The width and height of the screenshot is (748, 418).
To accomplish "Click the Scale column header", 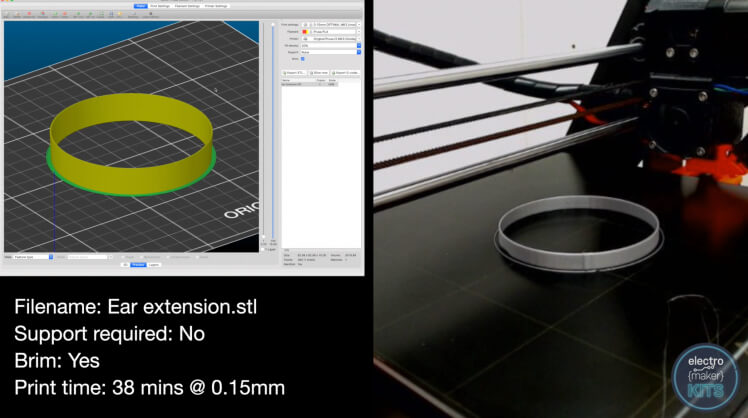I will (332, 80).
